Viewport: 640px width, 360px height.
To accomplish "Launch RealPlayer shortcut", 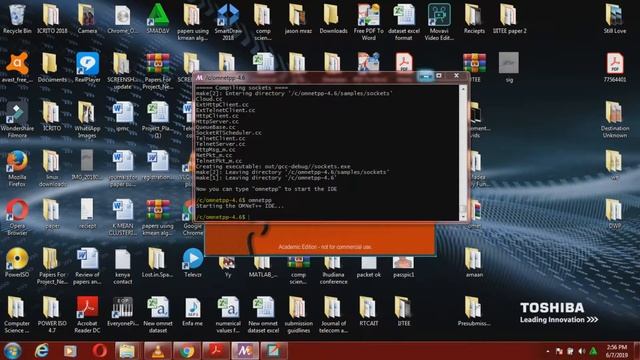I will tap(87, 68).
